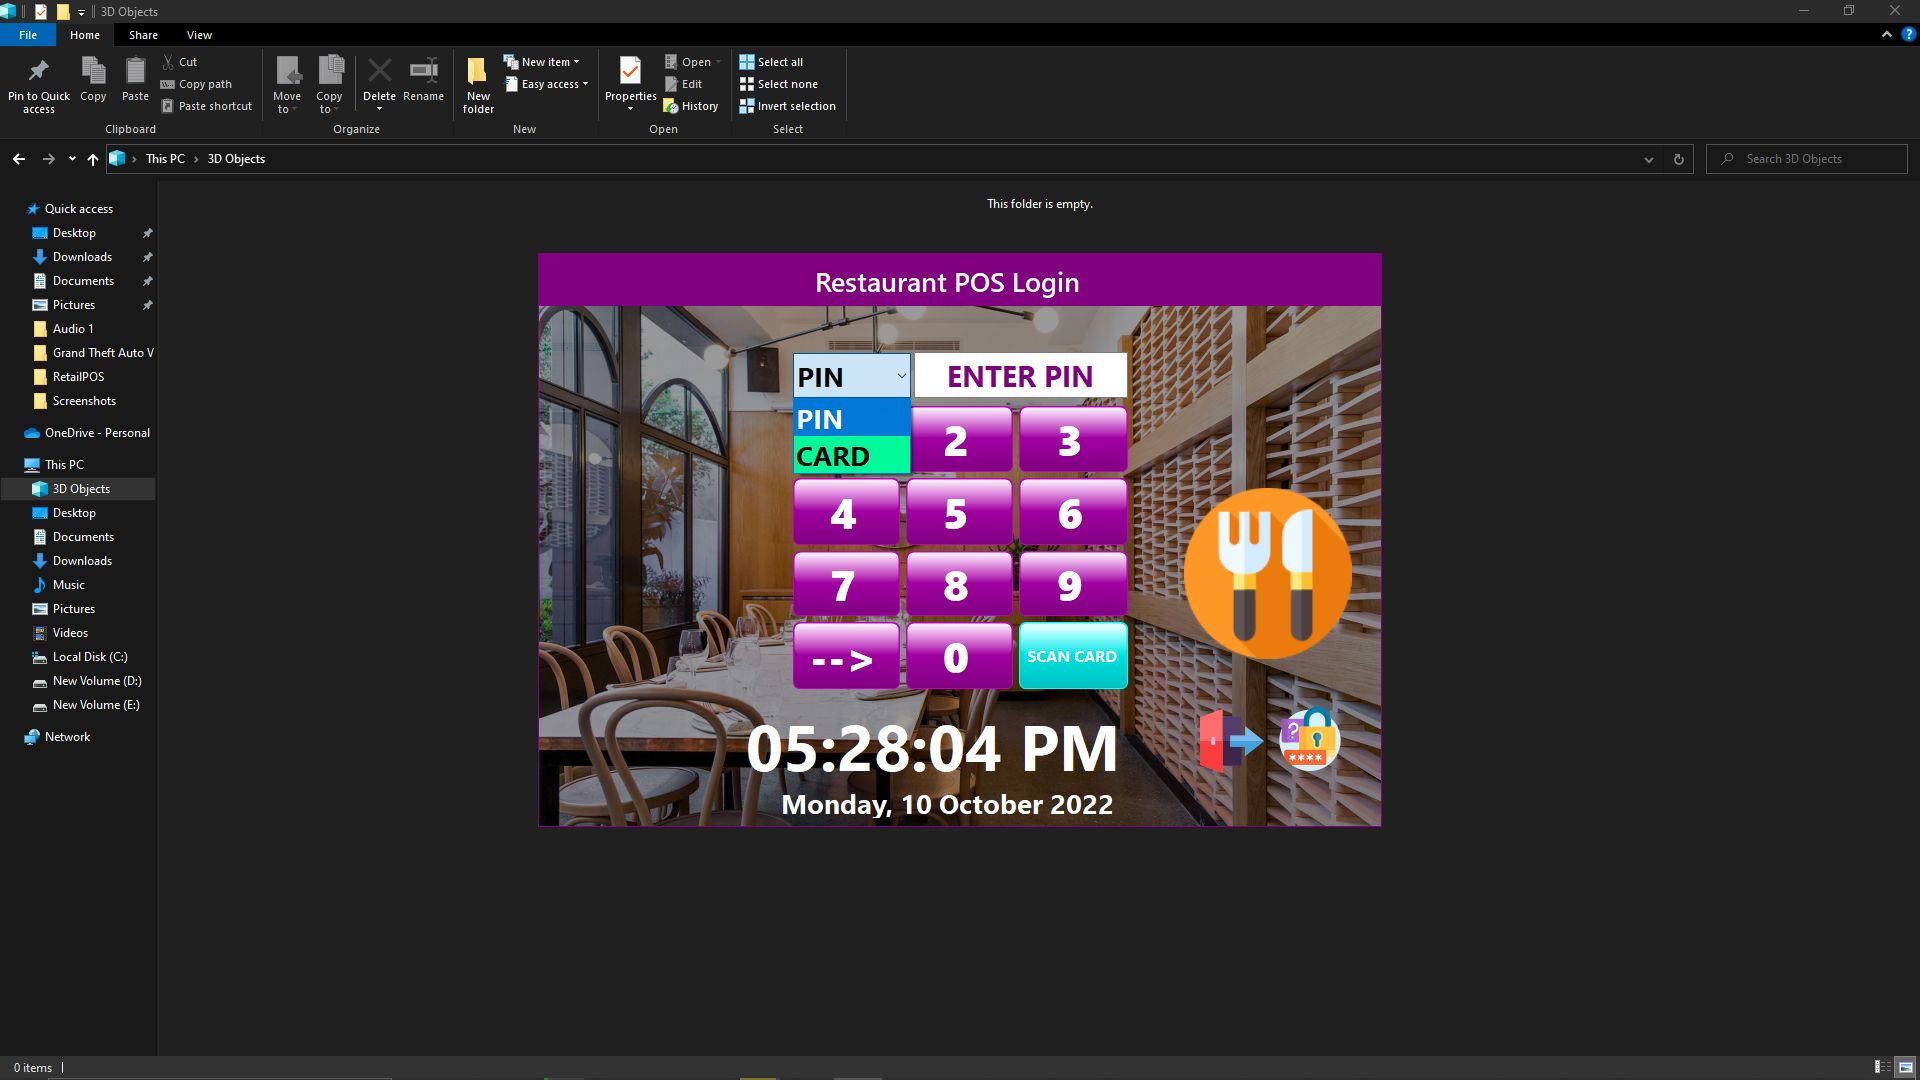Viewport: 1920px width, 1080px height.
Task: Open the View ribbon tab
Action: [x=199, y=35]
